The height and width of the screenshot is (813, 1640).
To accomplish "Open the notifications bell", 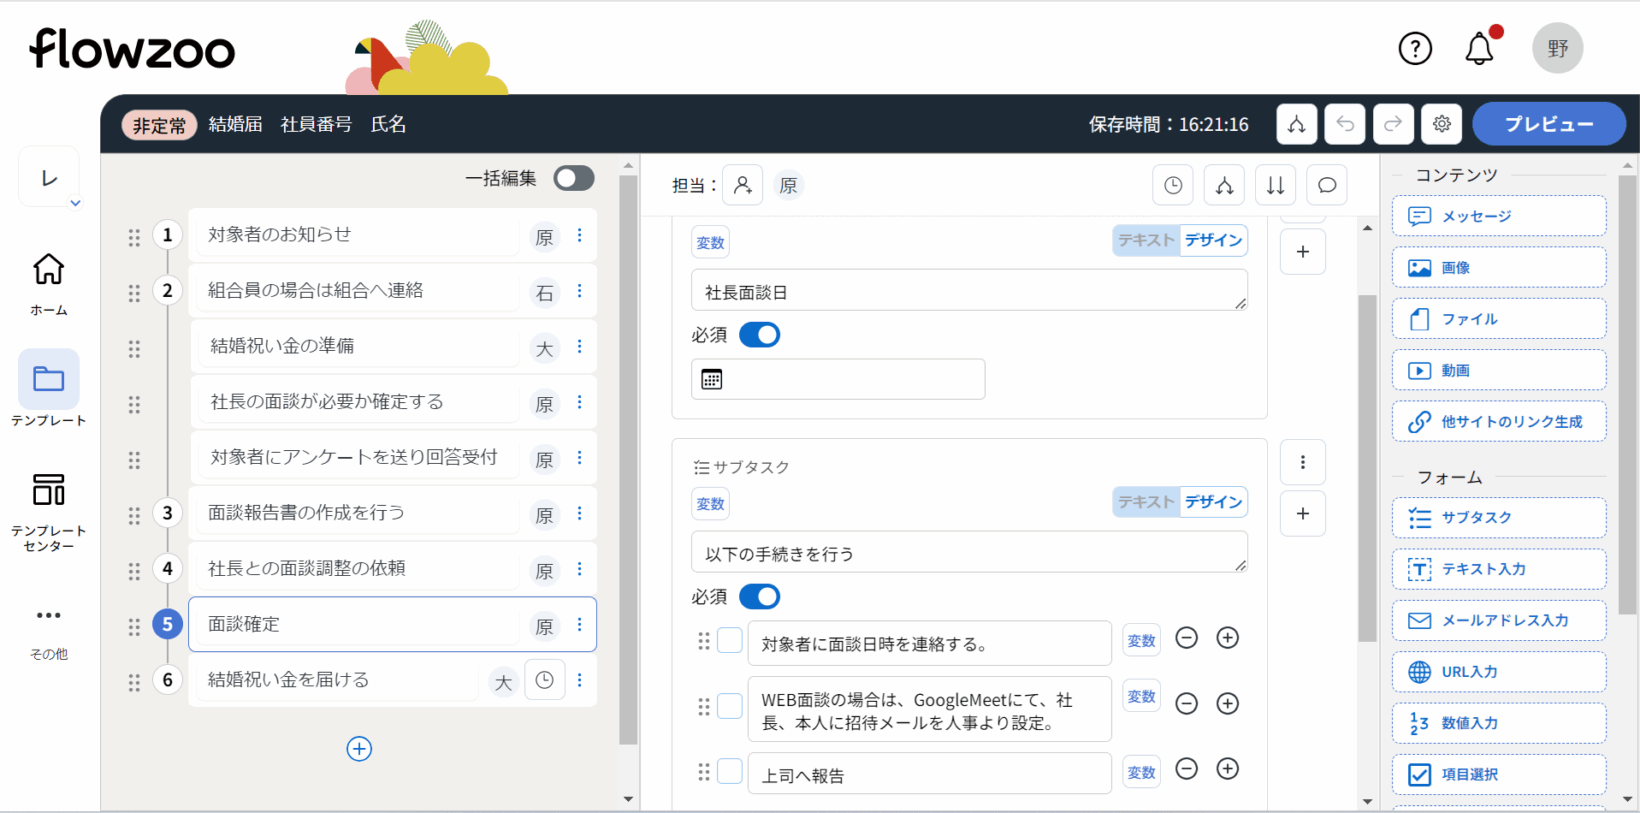I will coord(1479,49).
